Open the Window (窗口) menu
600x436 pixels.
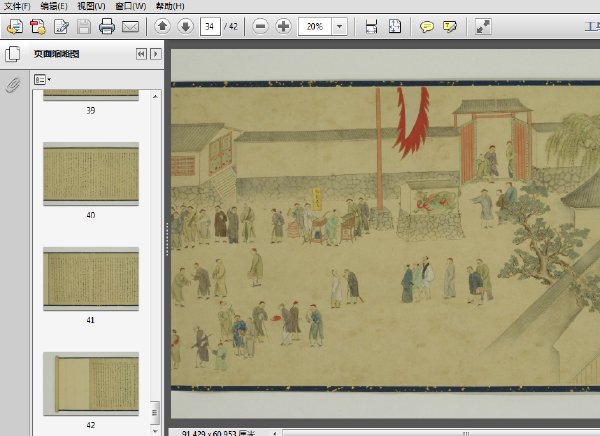130,6
